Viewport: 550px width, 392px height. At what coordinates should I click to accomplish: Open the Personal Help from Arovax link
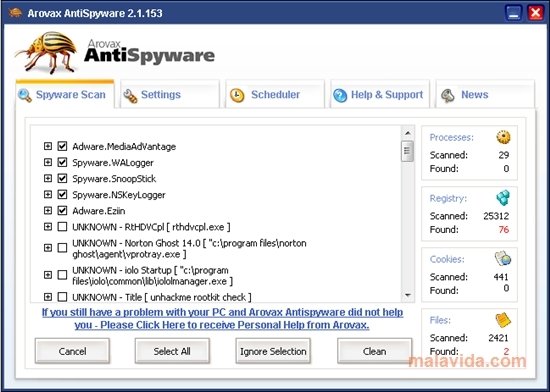coord(222,318)
